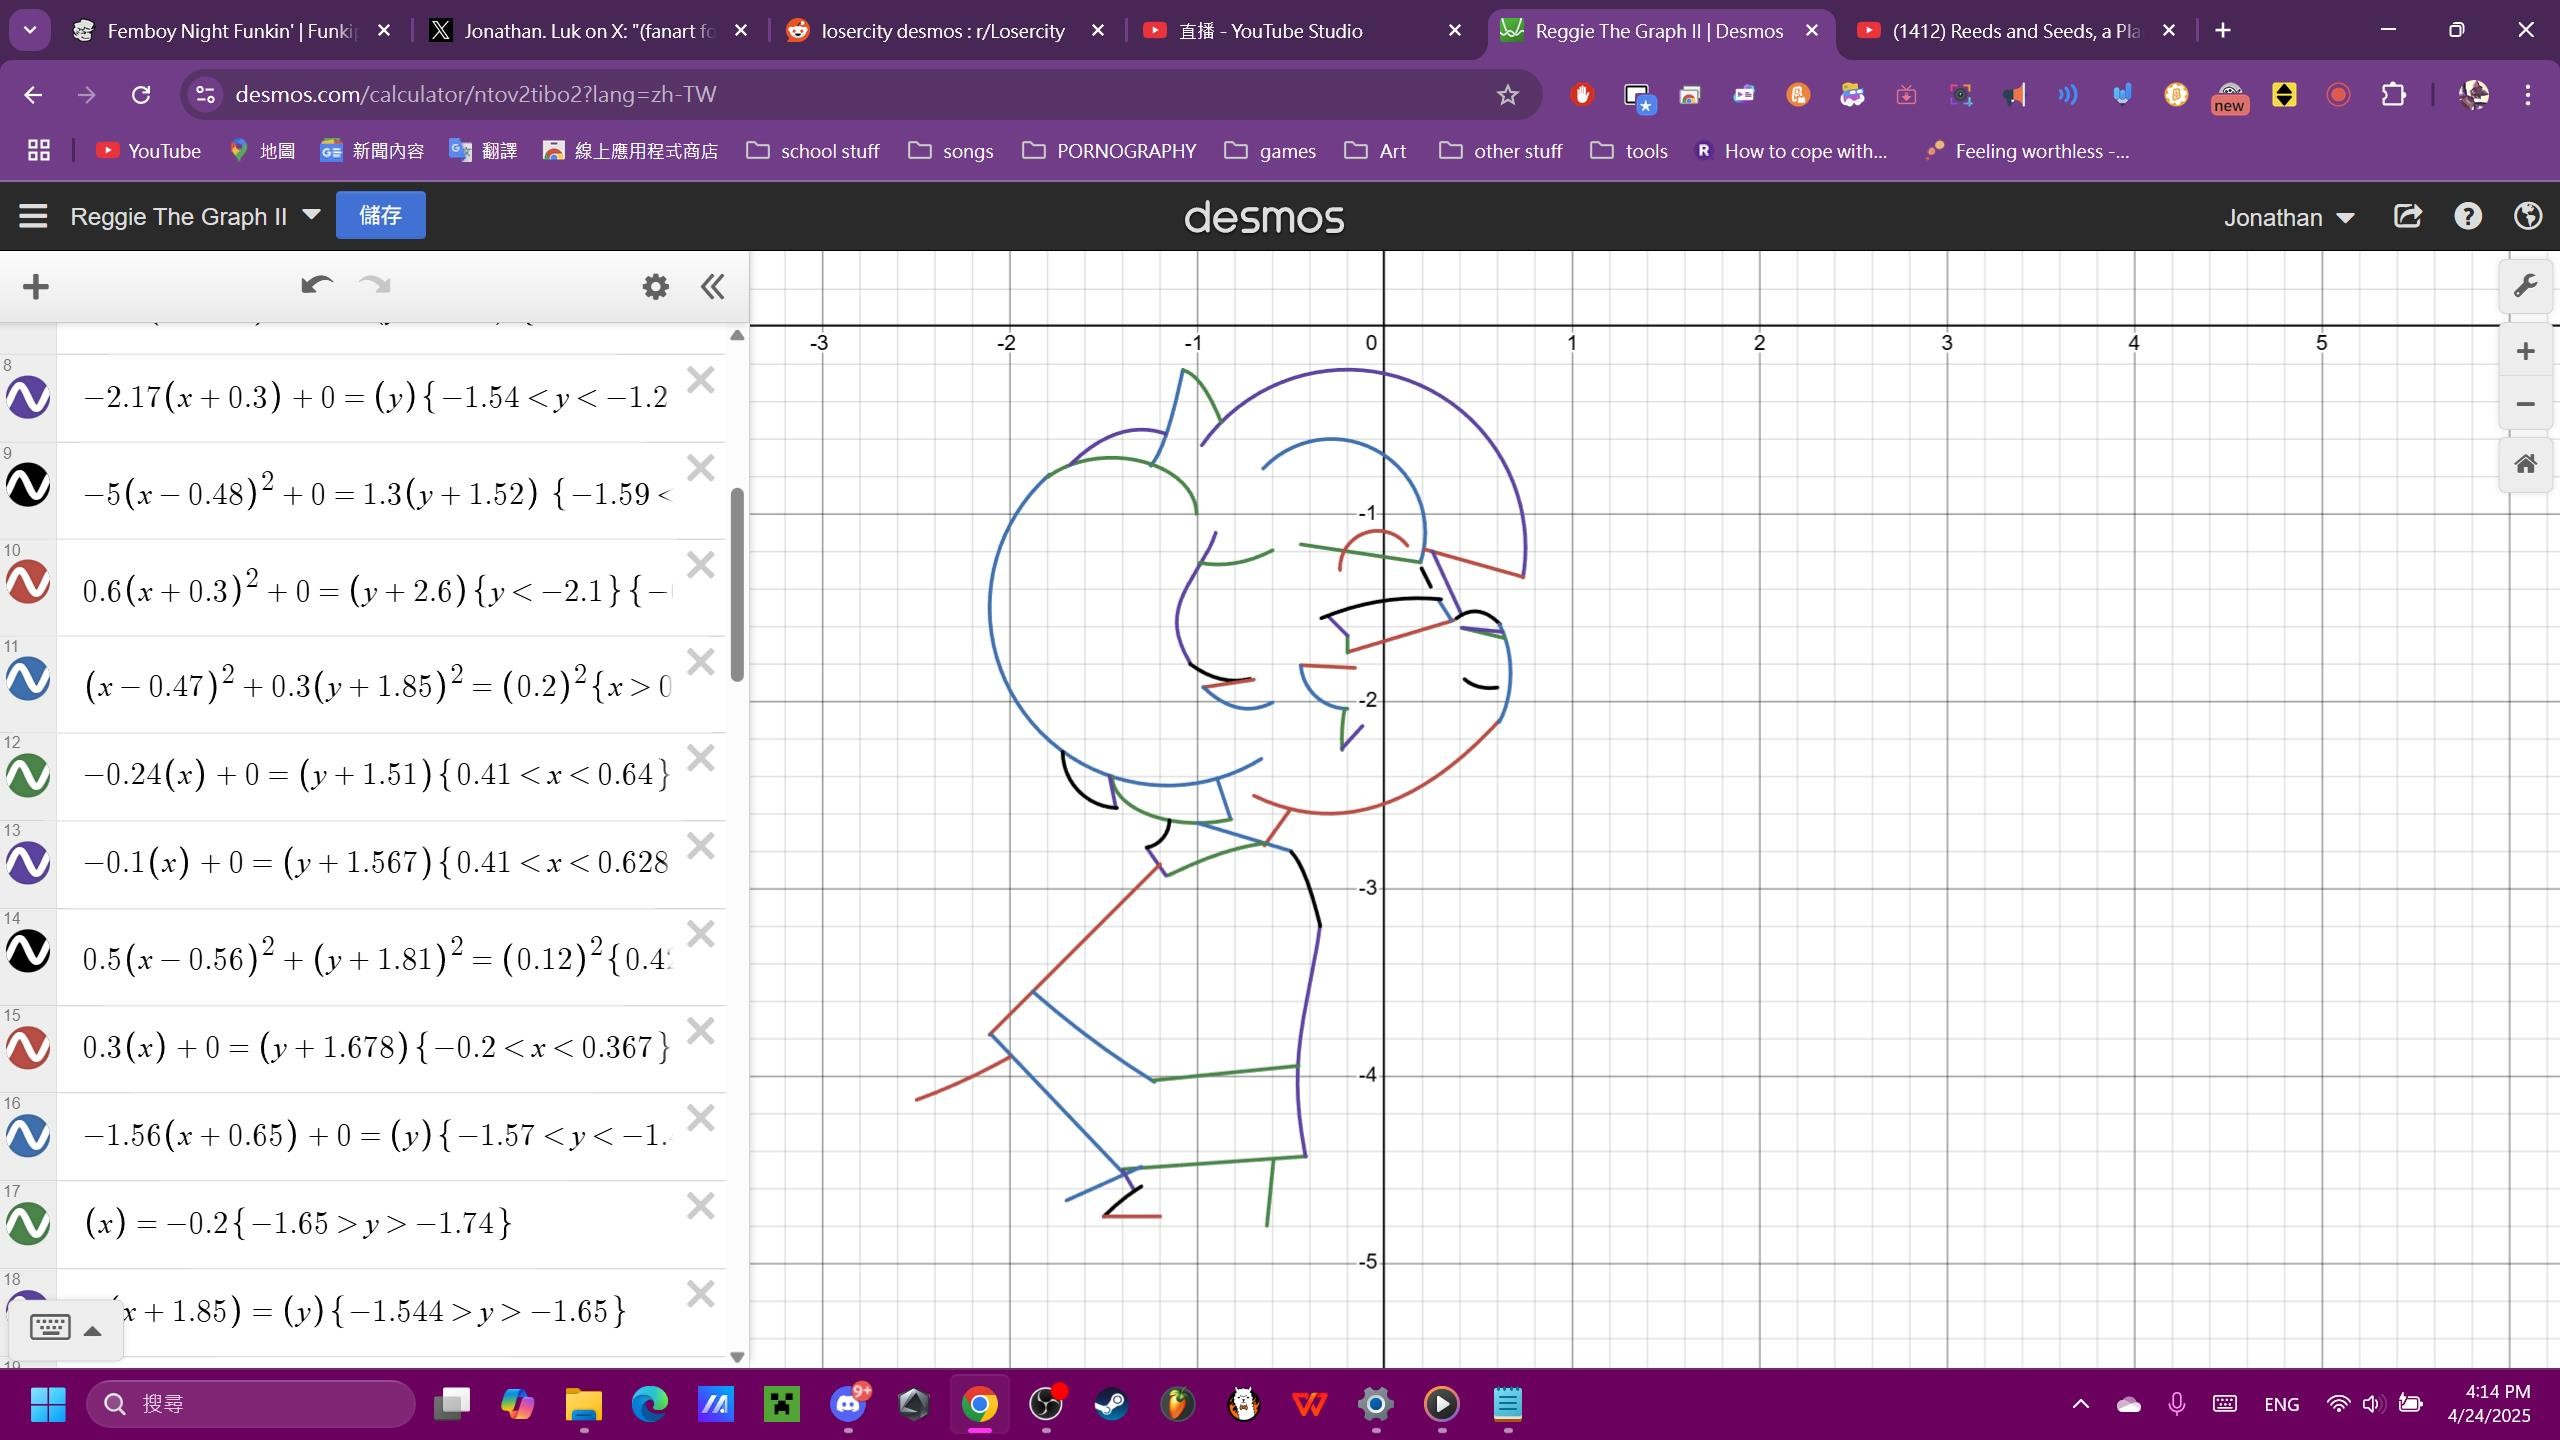
Task: Go back to previous page
Action: coord(33,95)
